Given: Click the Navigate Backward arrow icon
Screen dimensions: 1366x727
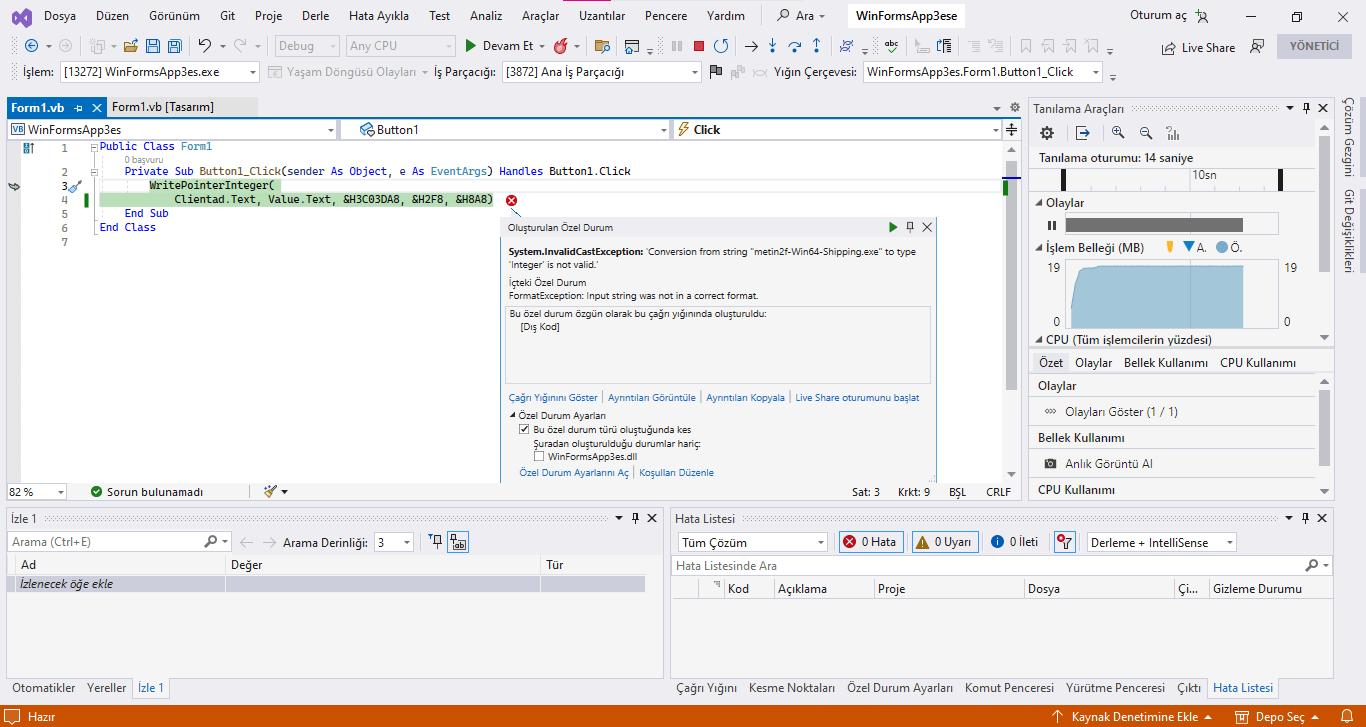Looking at the screenshot, I should (x=31, y=46).
